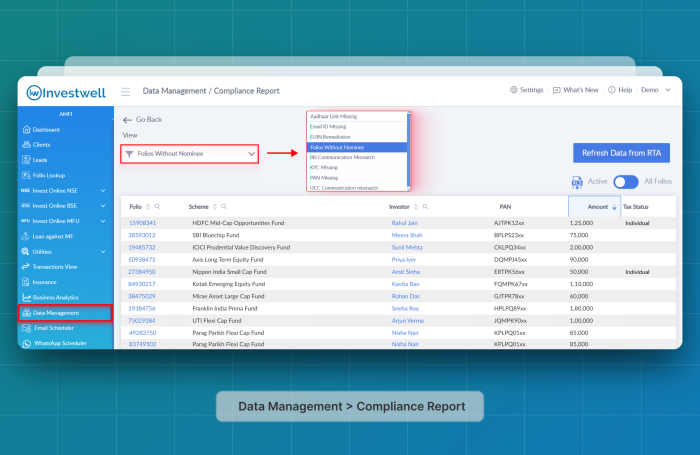700x455 pixels.
Task: Select KYC Missing option
Action: [357, 167]
